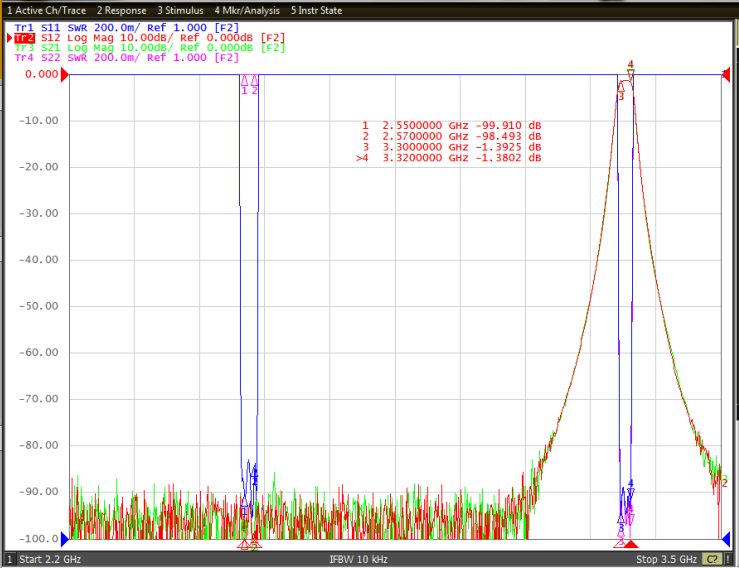Click the filled red stimulus marker 4 triangle on bottom axis

[x=631, y=544]
